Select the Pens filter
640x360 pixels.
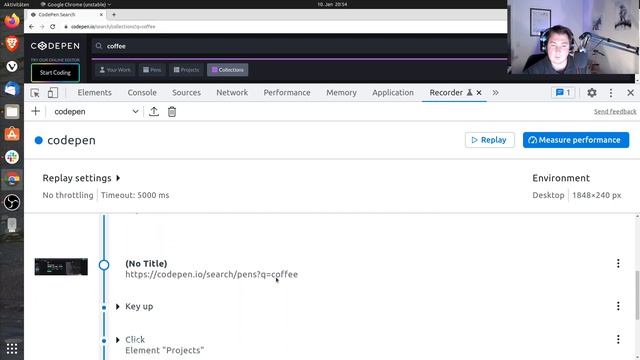click(x=152, y=70)
